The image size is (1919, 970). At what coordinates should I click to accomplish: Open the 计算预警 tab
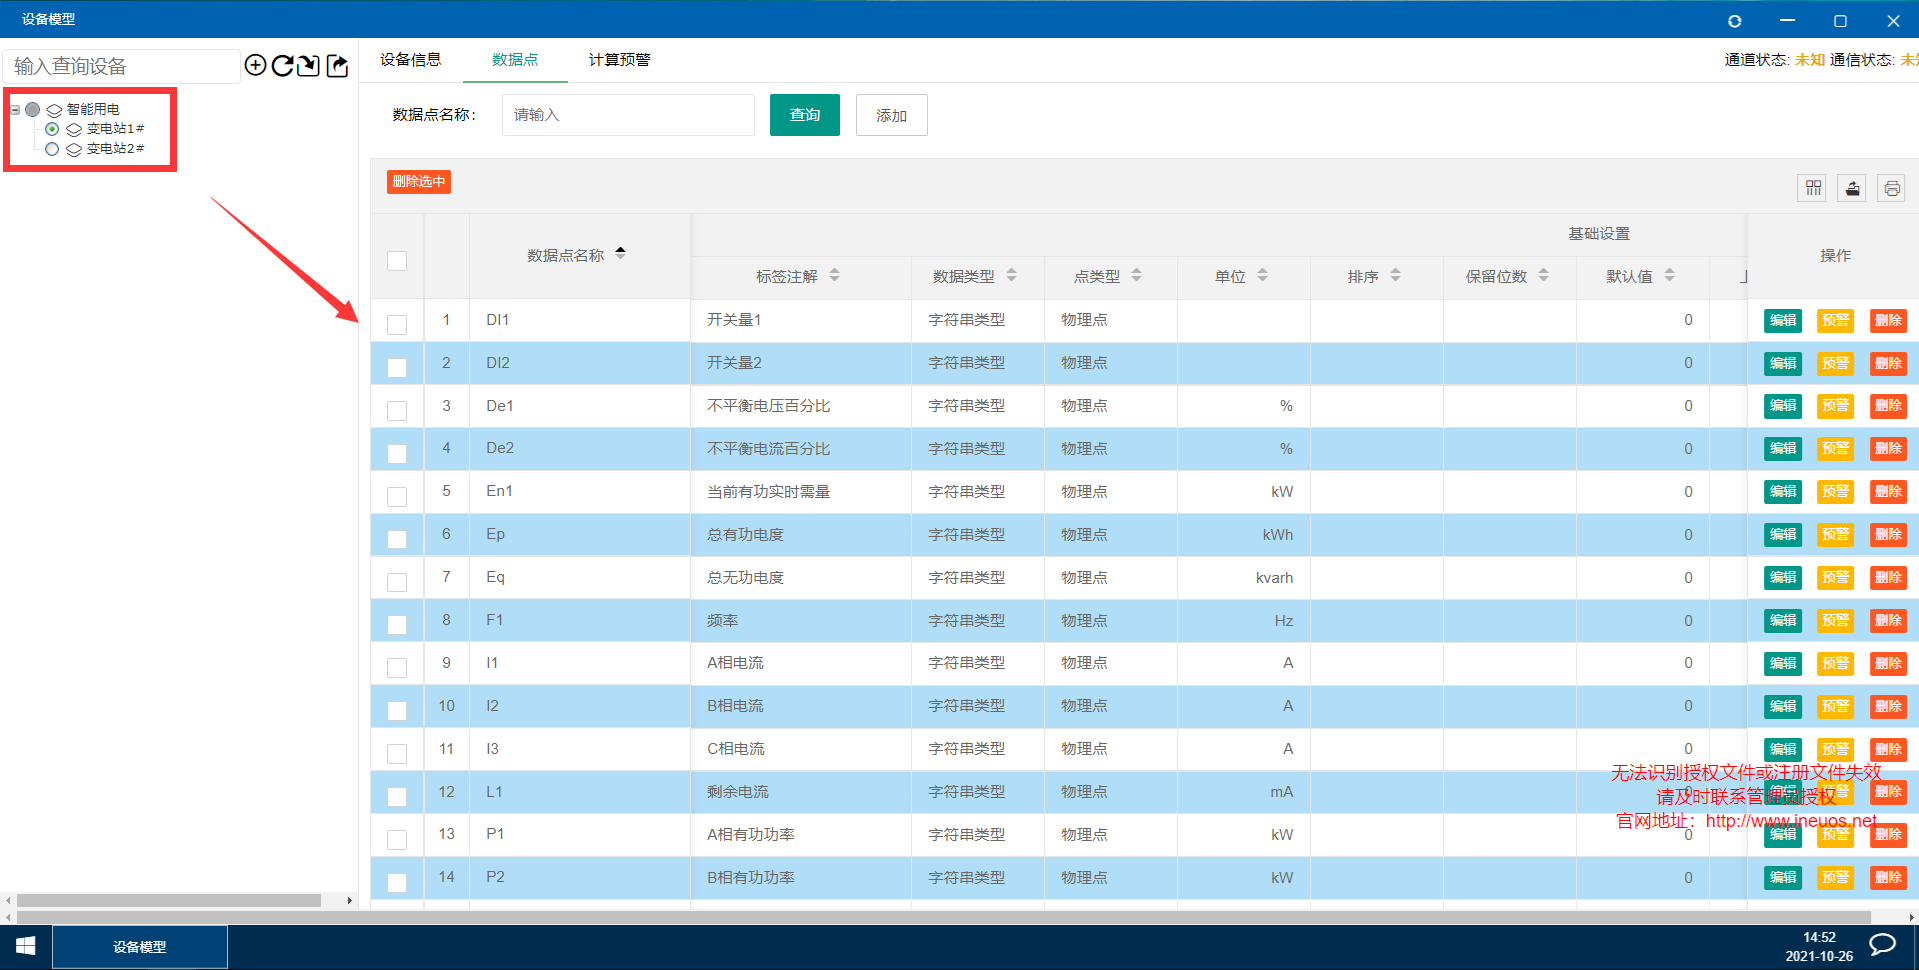tap(619, 60)
